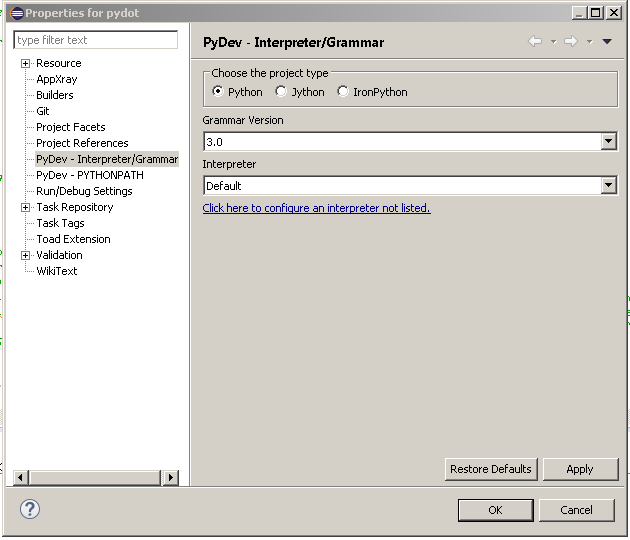The width and height of the screenshot is (630, 540).
Task: Open the Toad Extension page
Action: click(74, 239)
